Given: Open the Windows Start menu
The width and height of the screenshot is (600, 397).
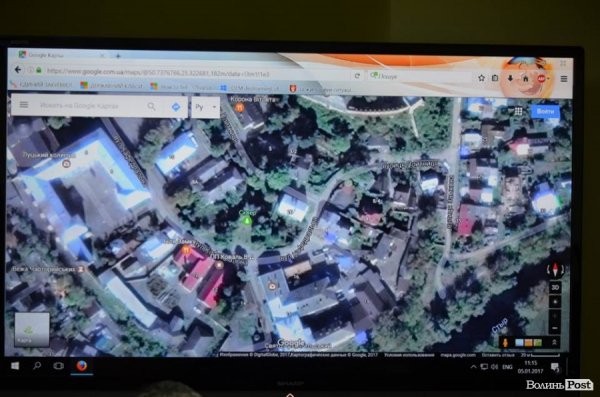Looking at the screenshot, I should [x=15, y=366].
